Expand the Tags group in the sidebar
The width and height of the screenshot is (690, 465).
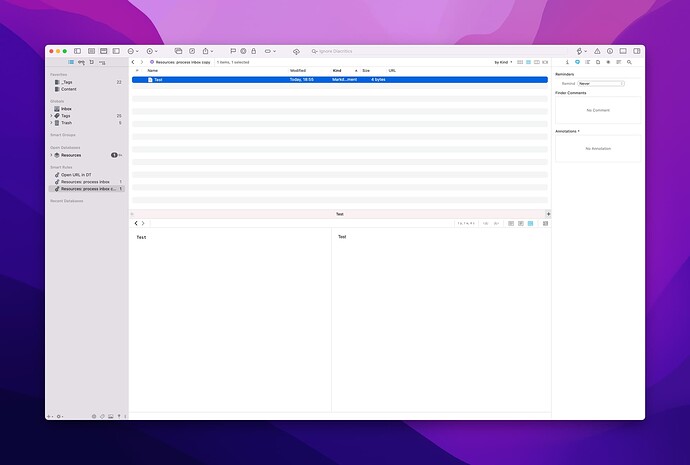51,116
